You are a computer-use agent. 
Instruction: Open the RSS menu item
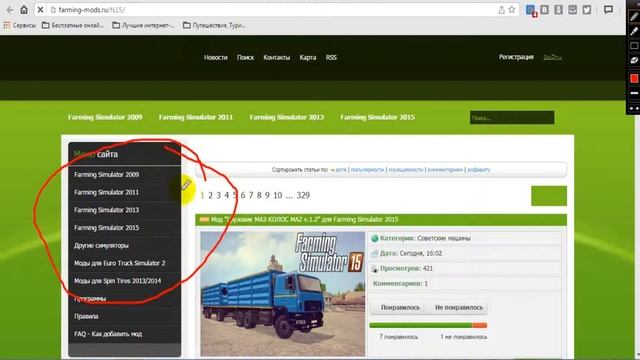(331, 58)
